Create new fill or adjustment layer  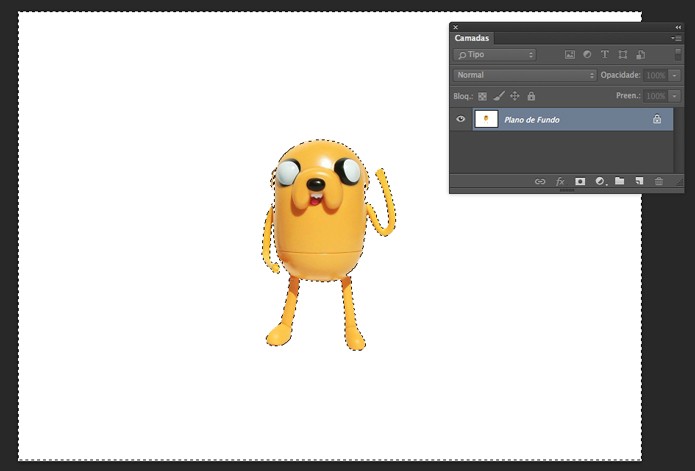600,181
